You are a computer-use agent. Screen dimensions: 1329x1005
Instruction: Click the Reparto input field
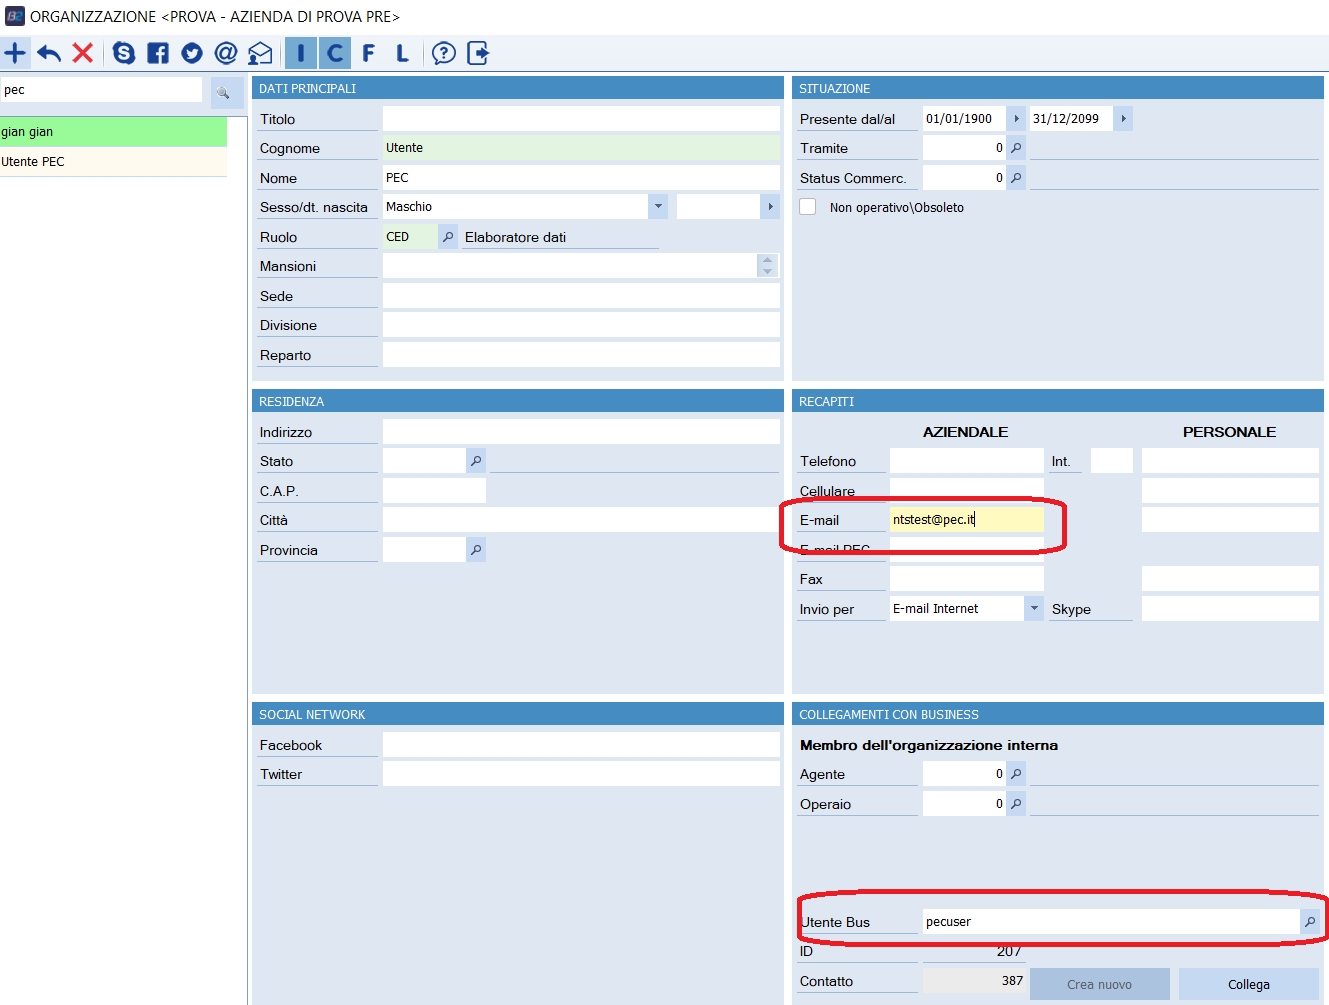[581, 355]
